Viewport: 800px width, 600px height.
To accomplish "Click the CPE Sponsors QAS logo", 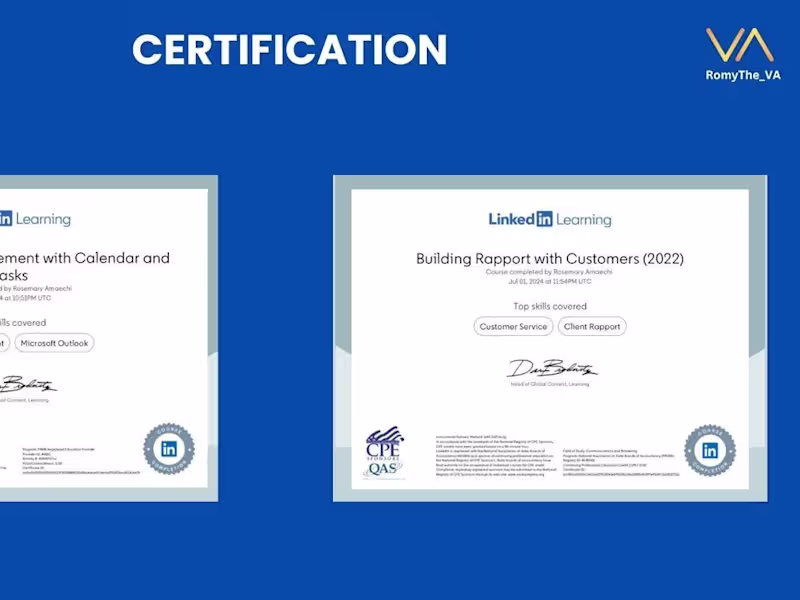I will (384, 453).
